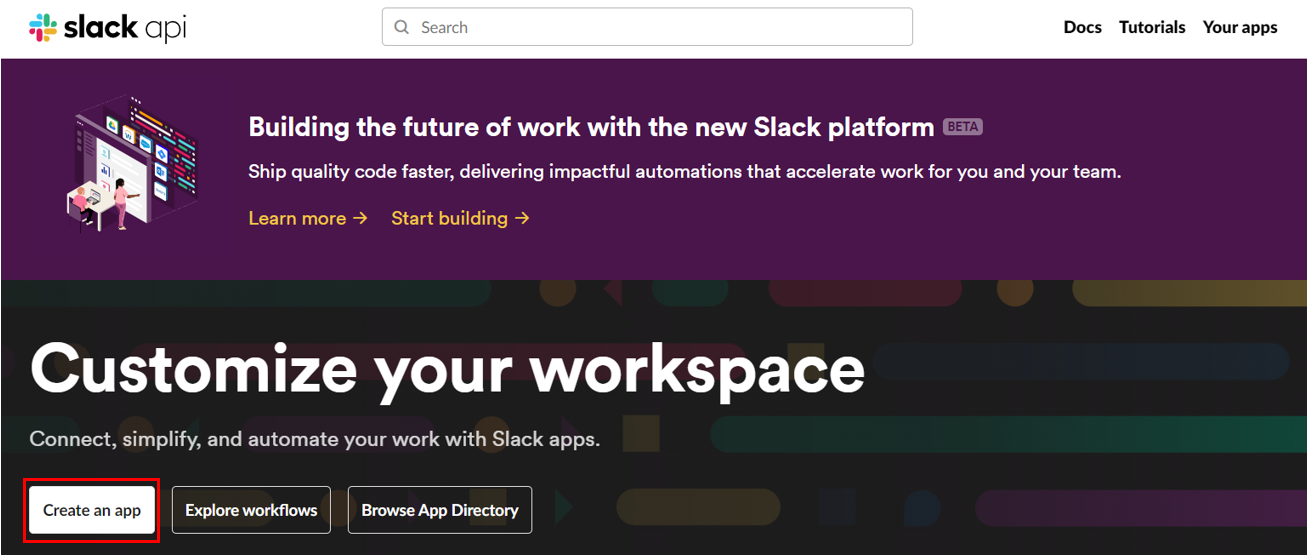
Task: Open the Docs menu item
Action: [x=1082, y=28]
